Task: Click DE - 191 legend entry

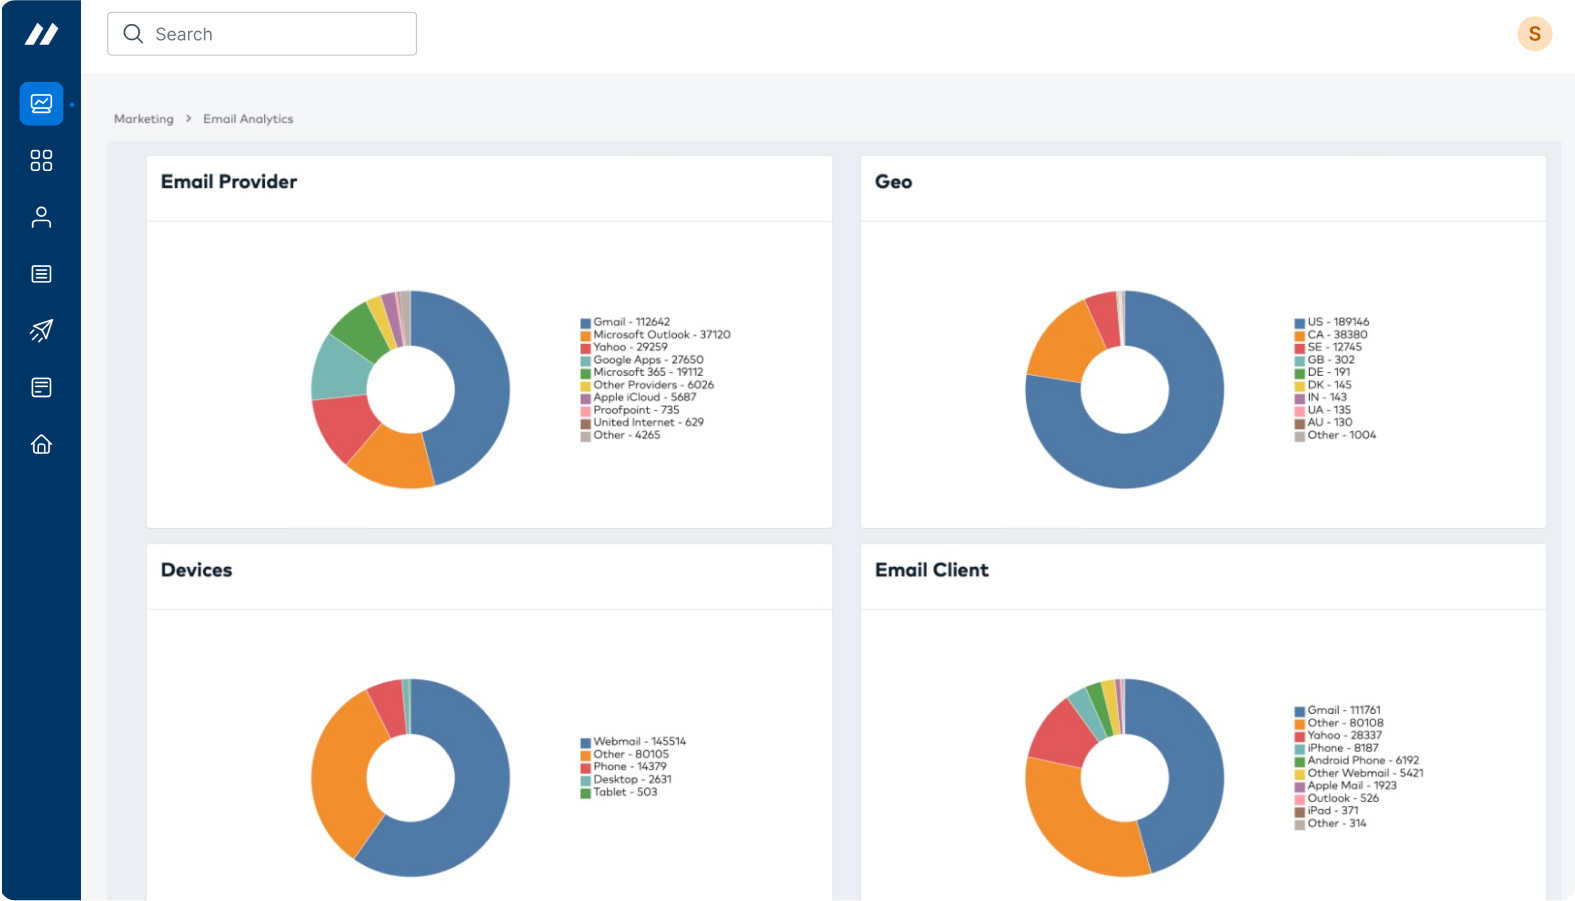Action: (x=1322, y=372)
